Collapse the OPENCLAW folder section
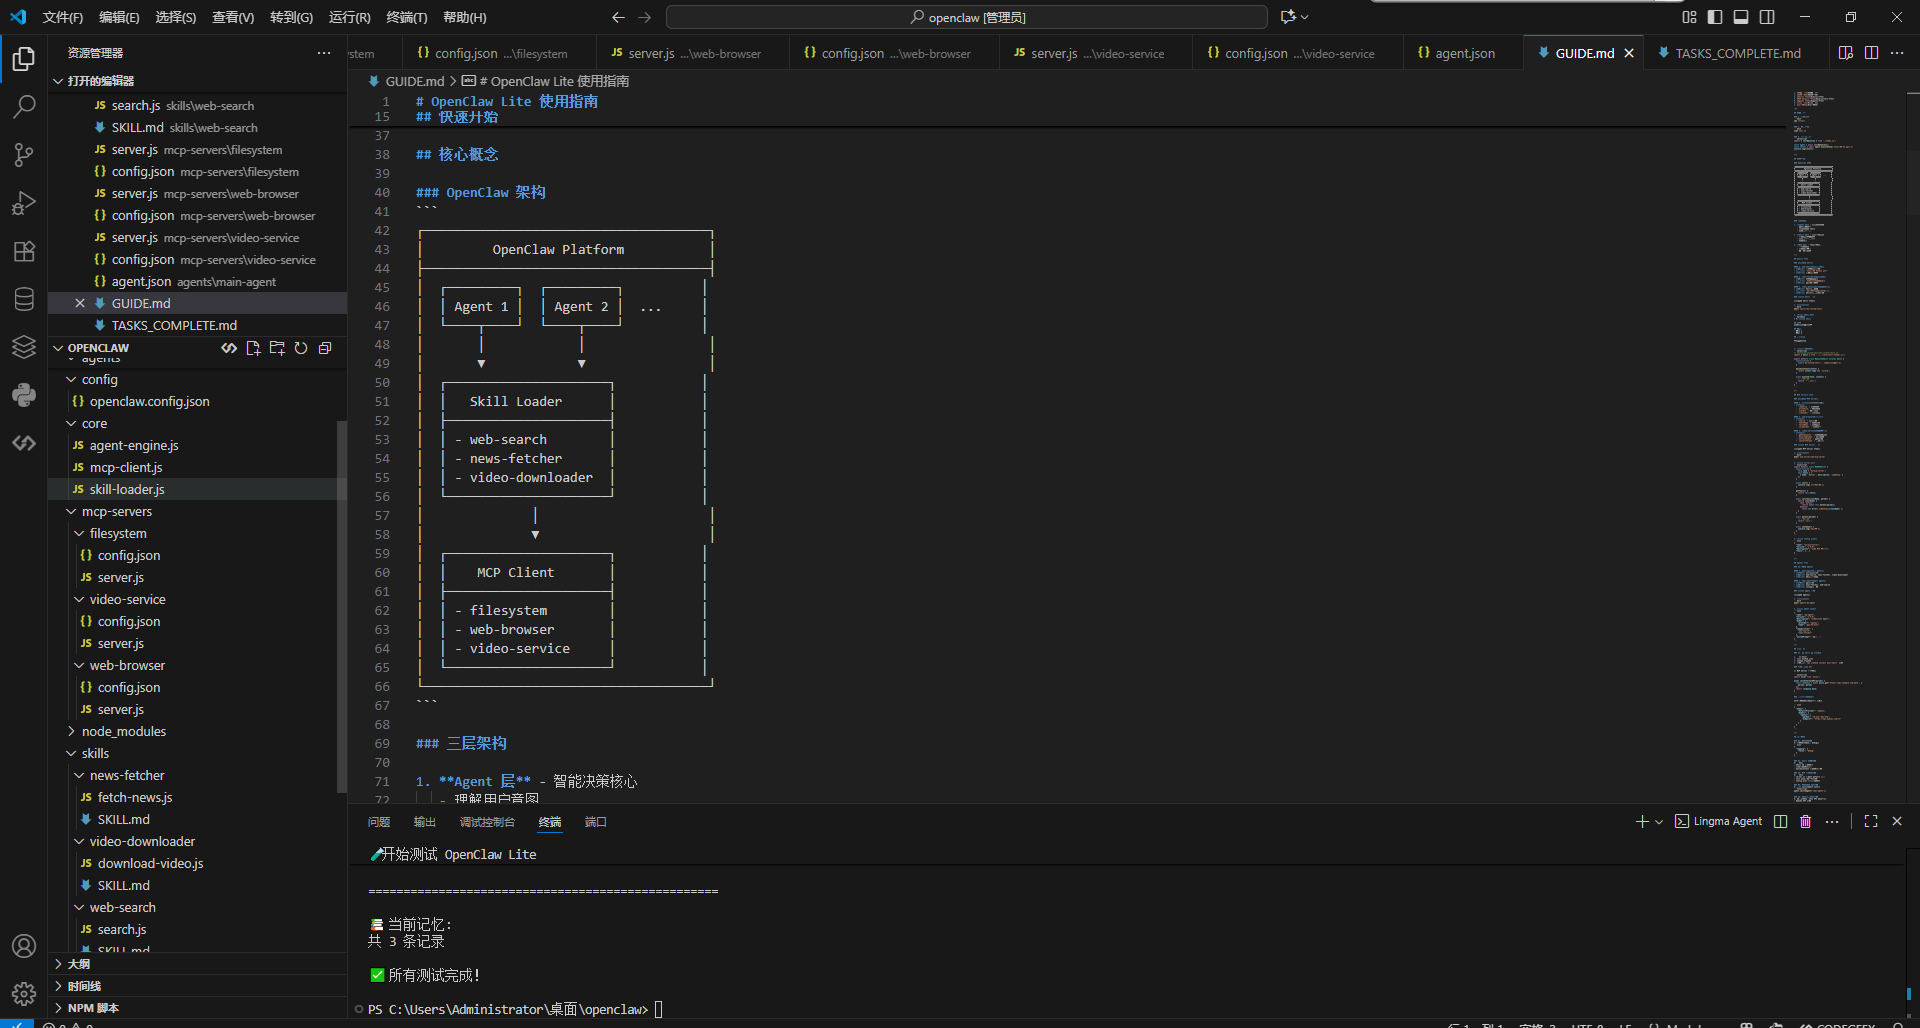This screenshot has width=1920, height=1028. pyautogui.click(x=58, y=348)
